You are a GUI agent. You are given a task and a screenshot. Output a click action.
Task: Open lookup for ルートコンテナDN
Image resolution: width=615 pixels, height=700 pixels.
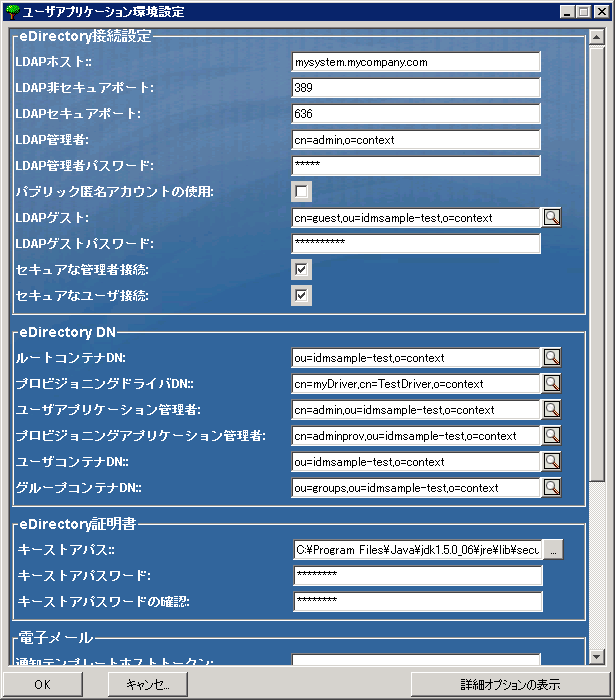point(552,357)
